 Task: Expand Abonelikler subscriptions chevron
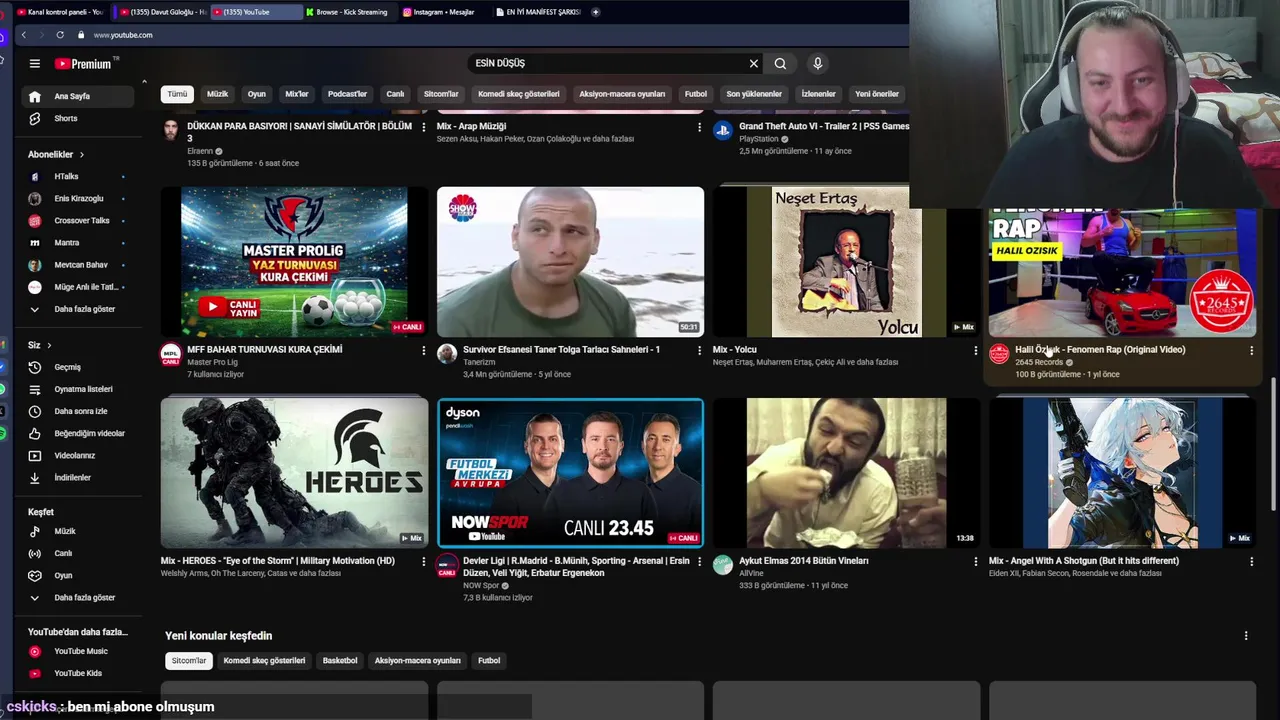click(x=81, y=154)
